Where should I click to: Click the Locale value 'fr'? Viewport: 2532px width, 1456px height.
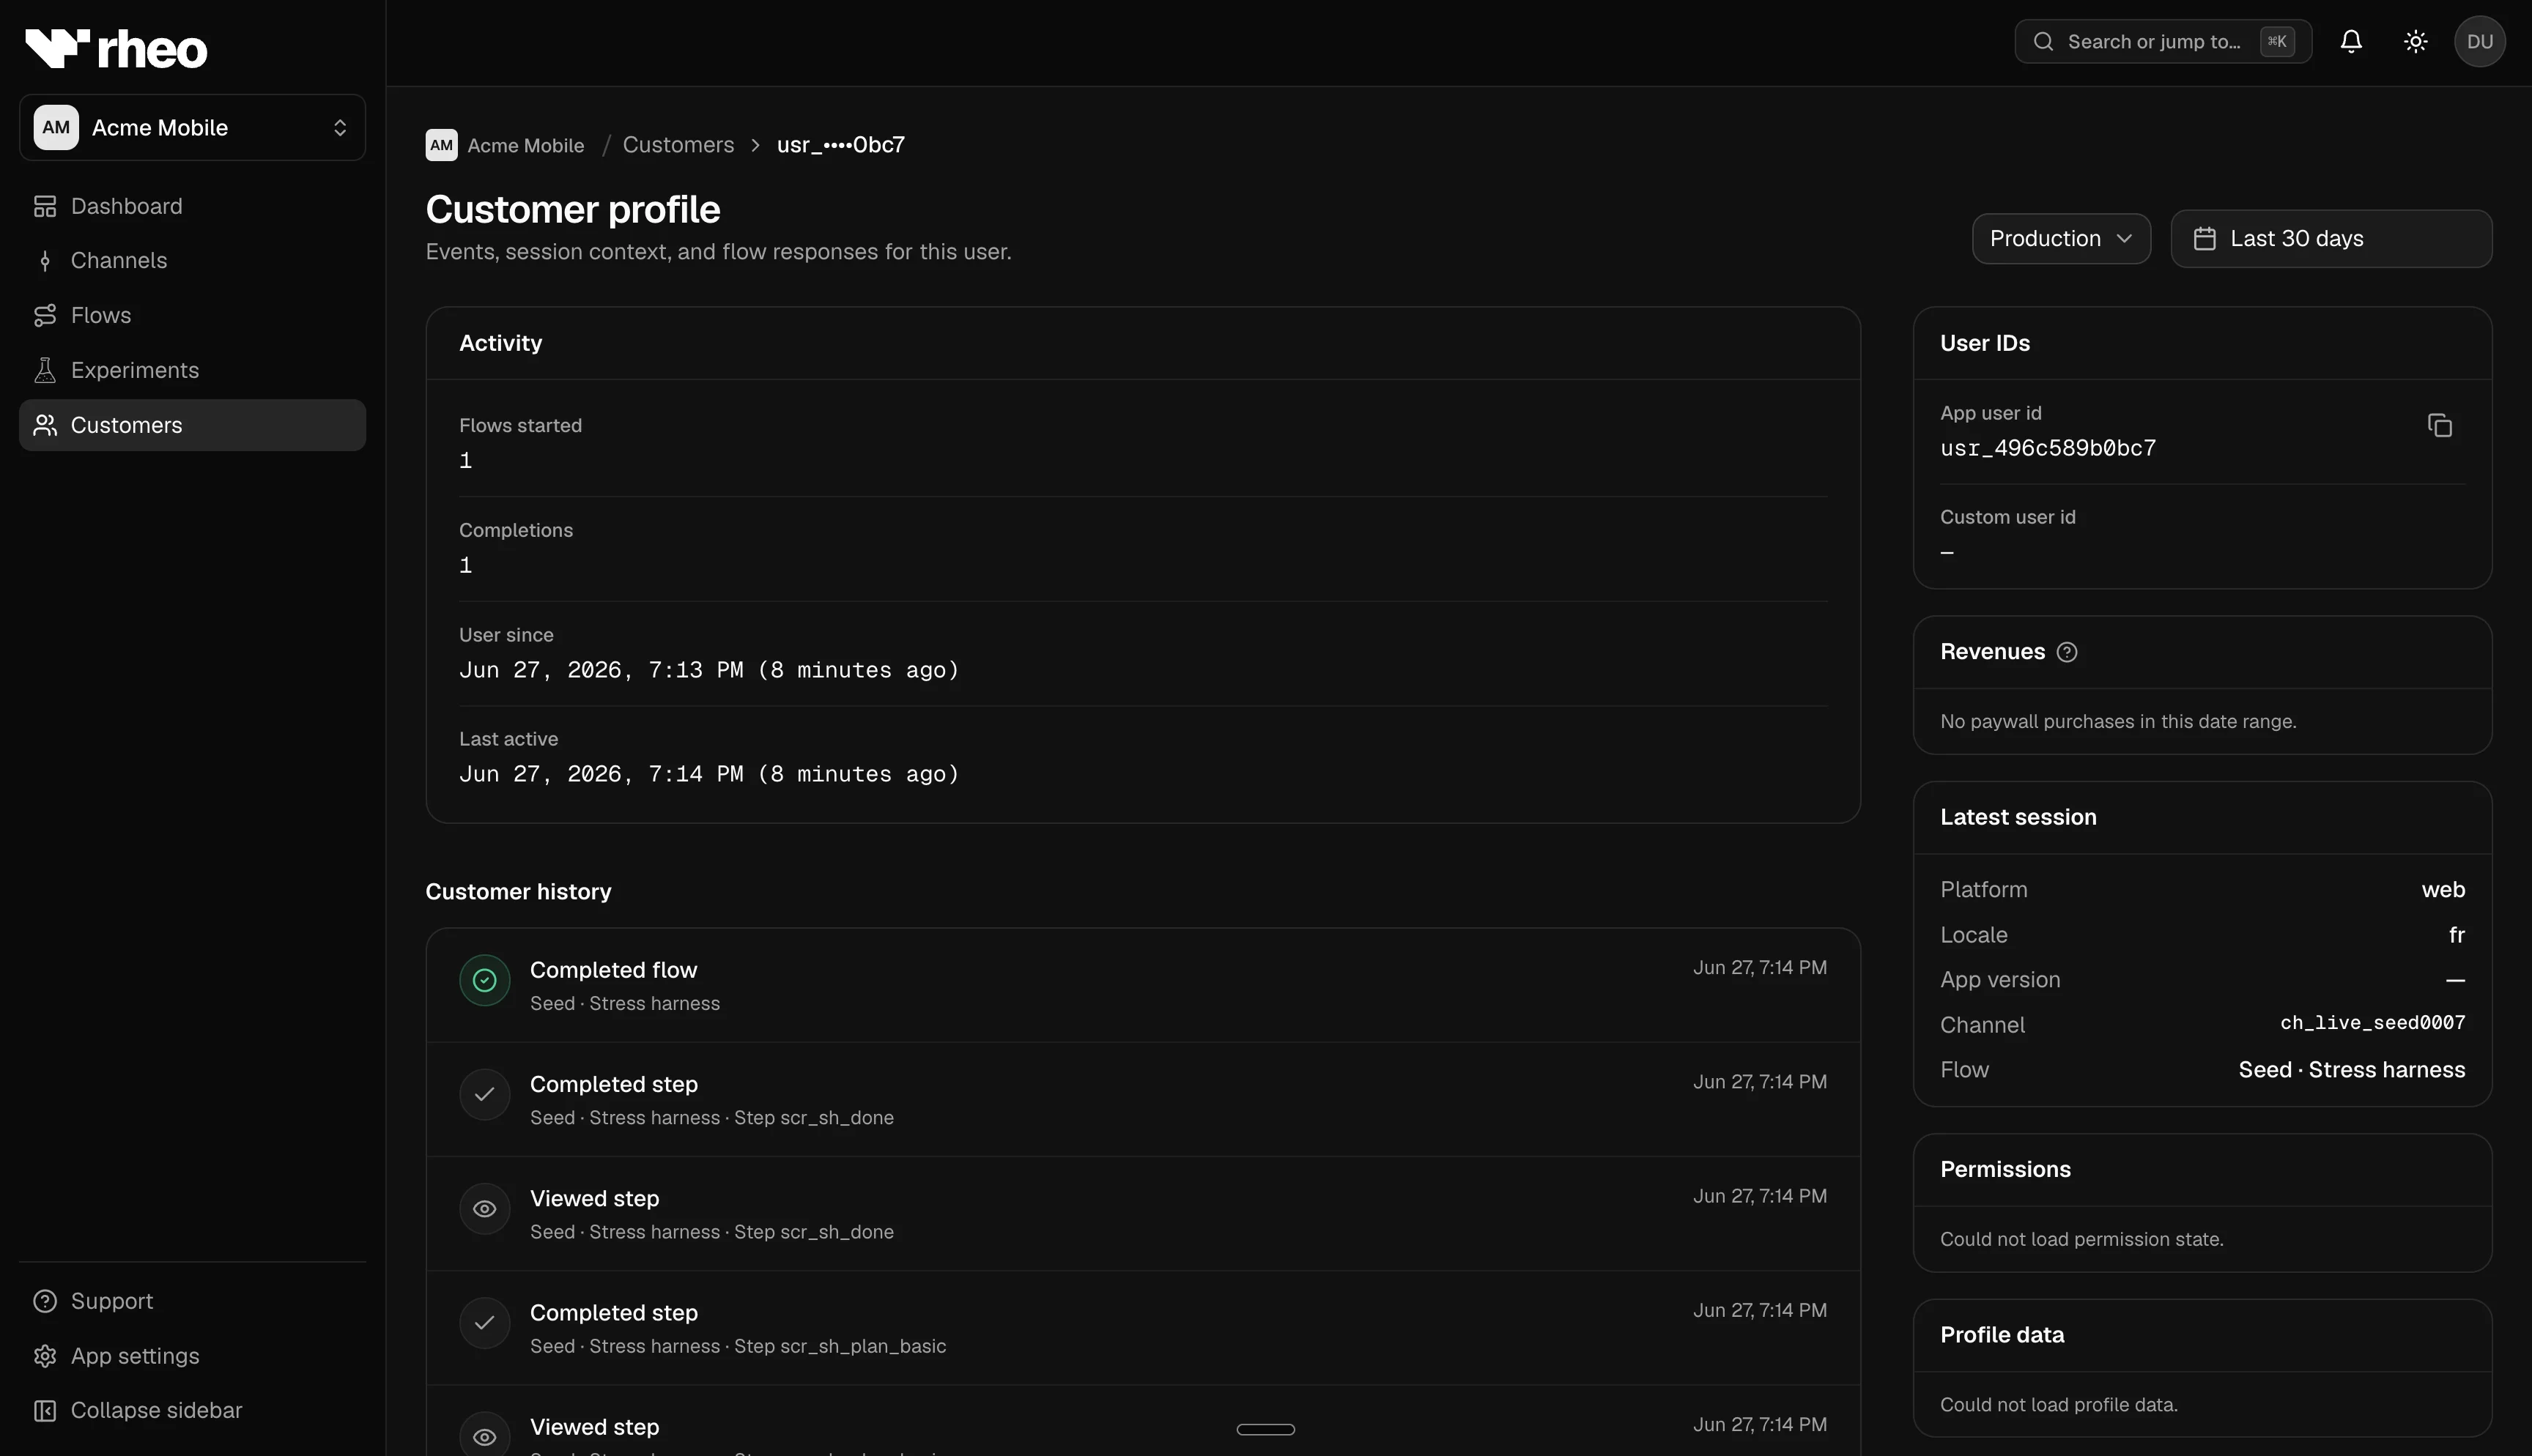coord(2457,935)
